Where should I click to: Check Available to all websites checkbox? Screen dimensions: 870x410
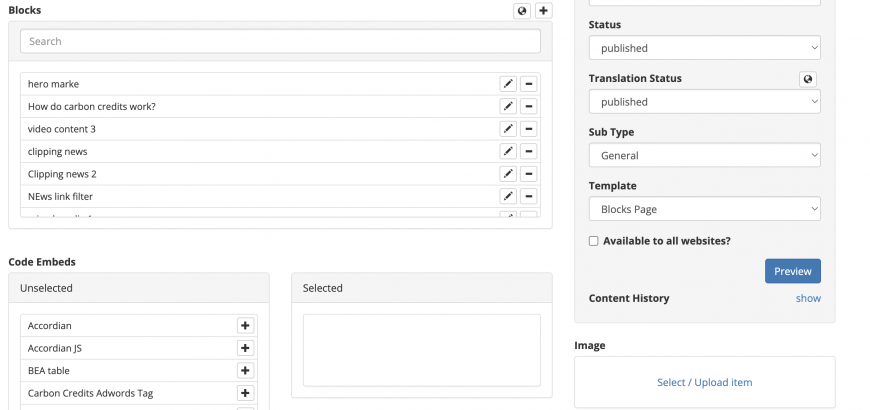pyautogui.click(x=594, y=241)
